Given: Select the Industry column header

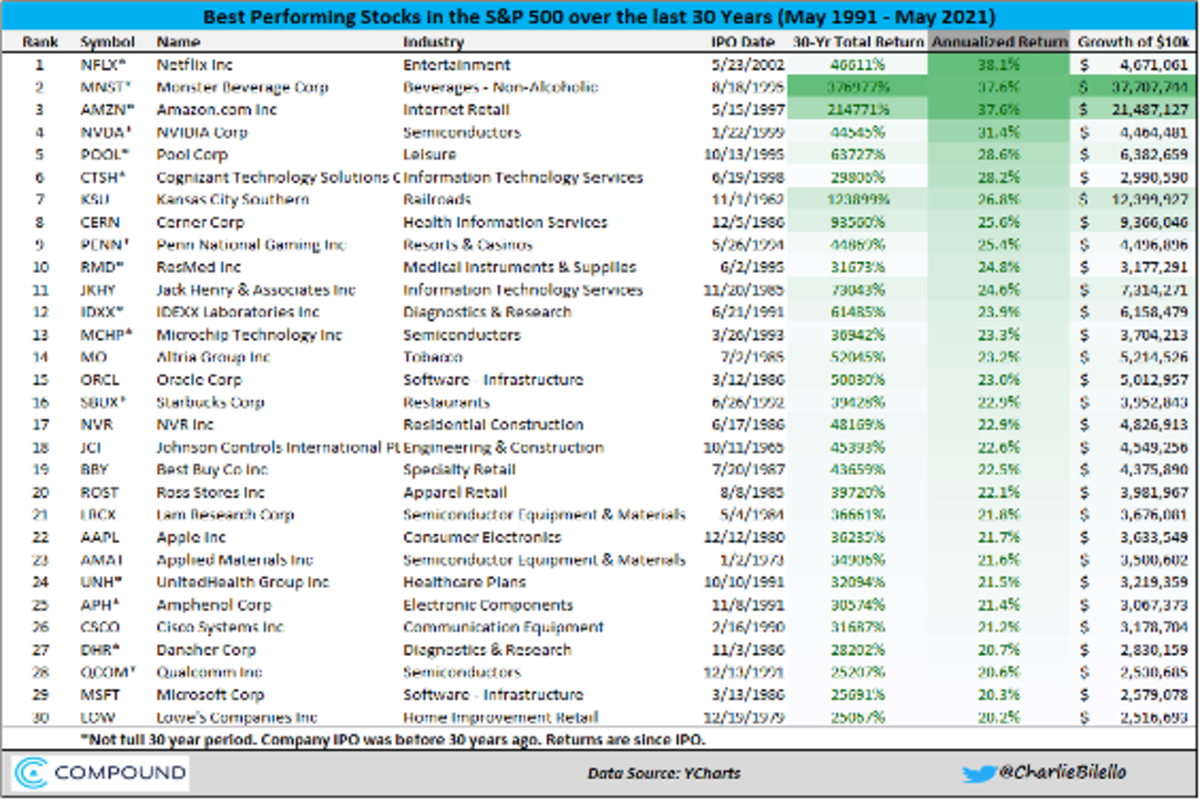Looking at the screenshot, I should coord(433,42).
